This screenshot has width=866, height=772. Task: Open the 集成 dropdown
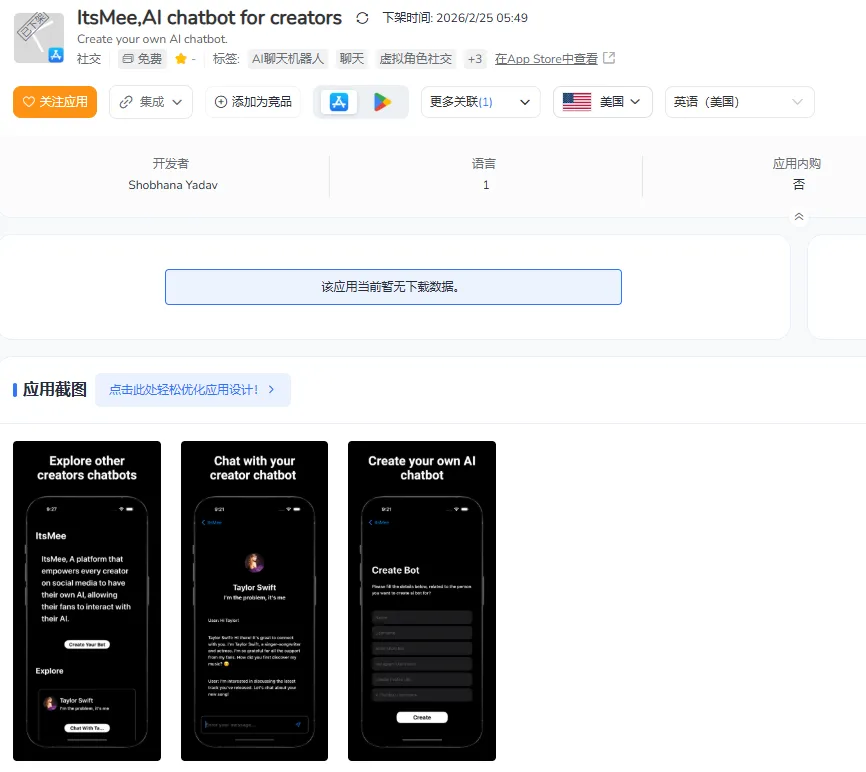151,102
